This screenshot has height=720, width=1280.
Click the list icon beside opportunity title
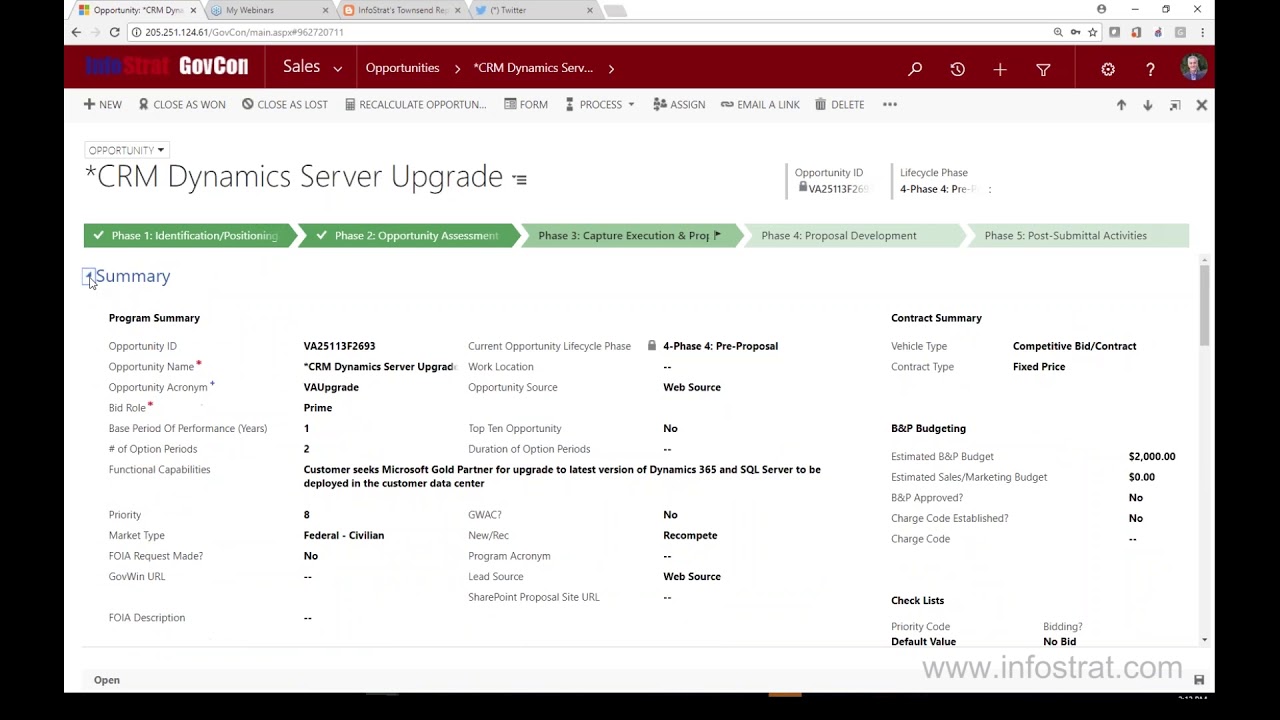[519, 179]
